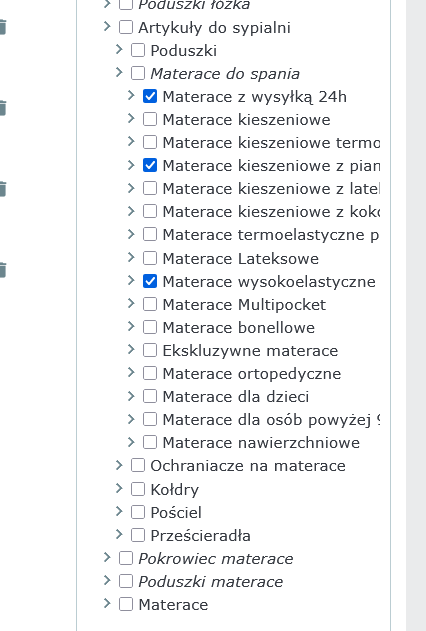Select the bottom Materace tree label
This screenshot has width=426, height=631.
[173, 604]
